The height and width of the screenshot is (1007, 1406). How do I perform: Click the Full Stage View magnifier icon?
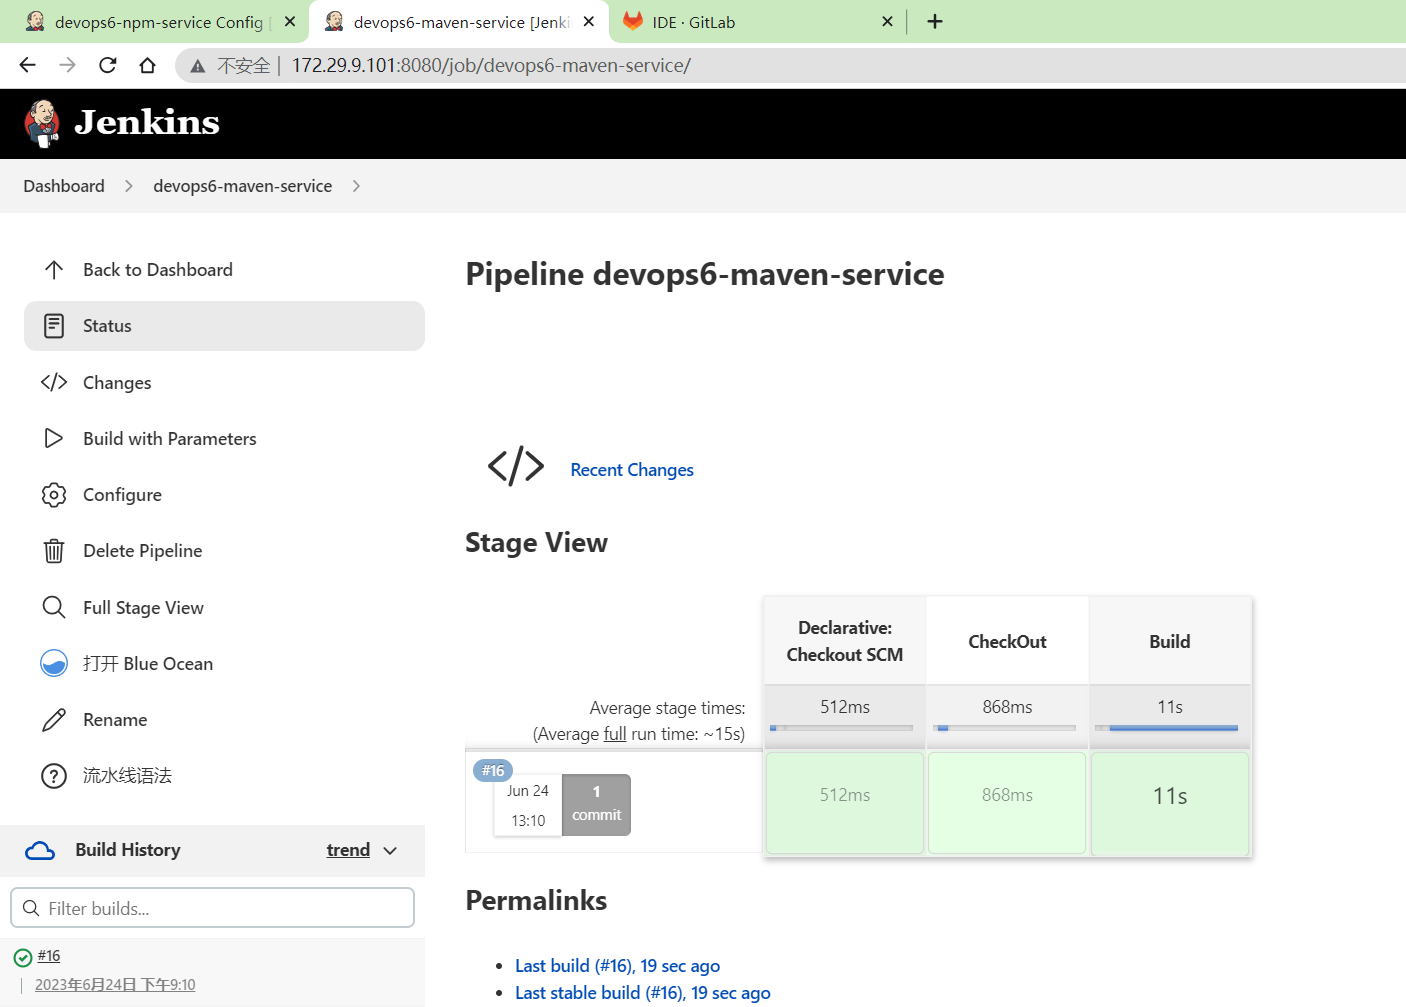(x=54, y=607)
